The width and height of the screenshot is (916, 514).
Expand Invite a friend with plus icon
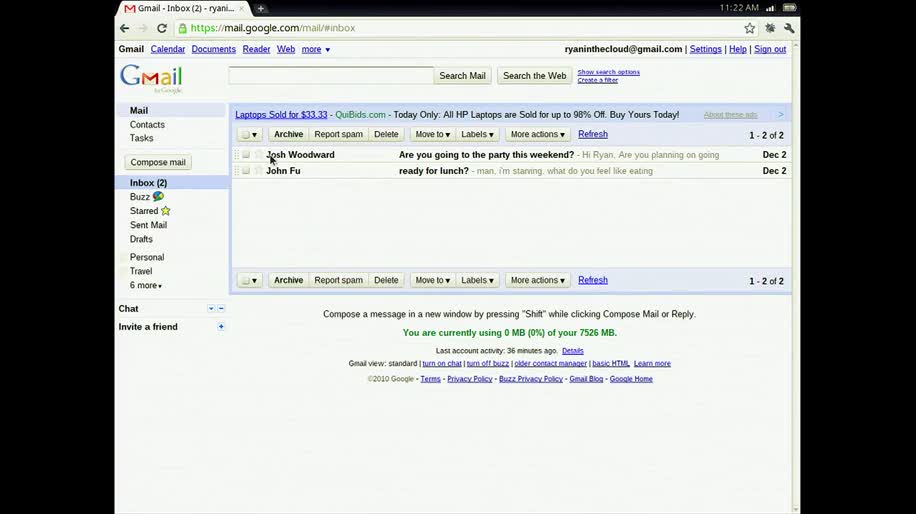(x=221, y=327)
